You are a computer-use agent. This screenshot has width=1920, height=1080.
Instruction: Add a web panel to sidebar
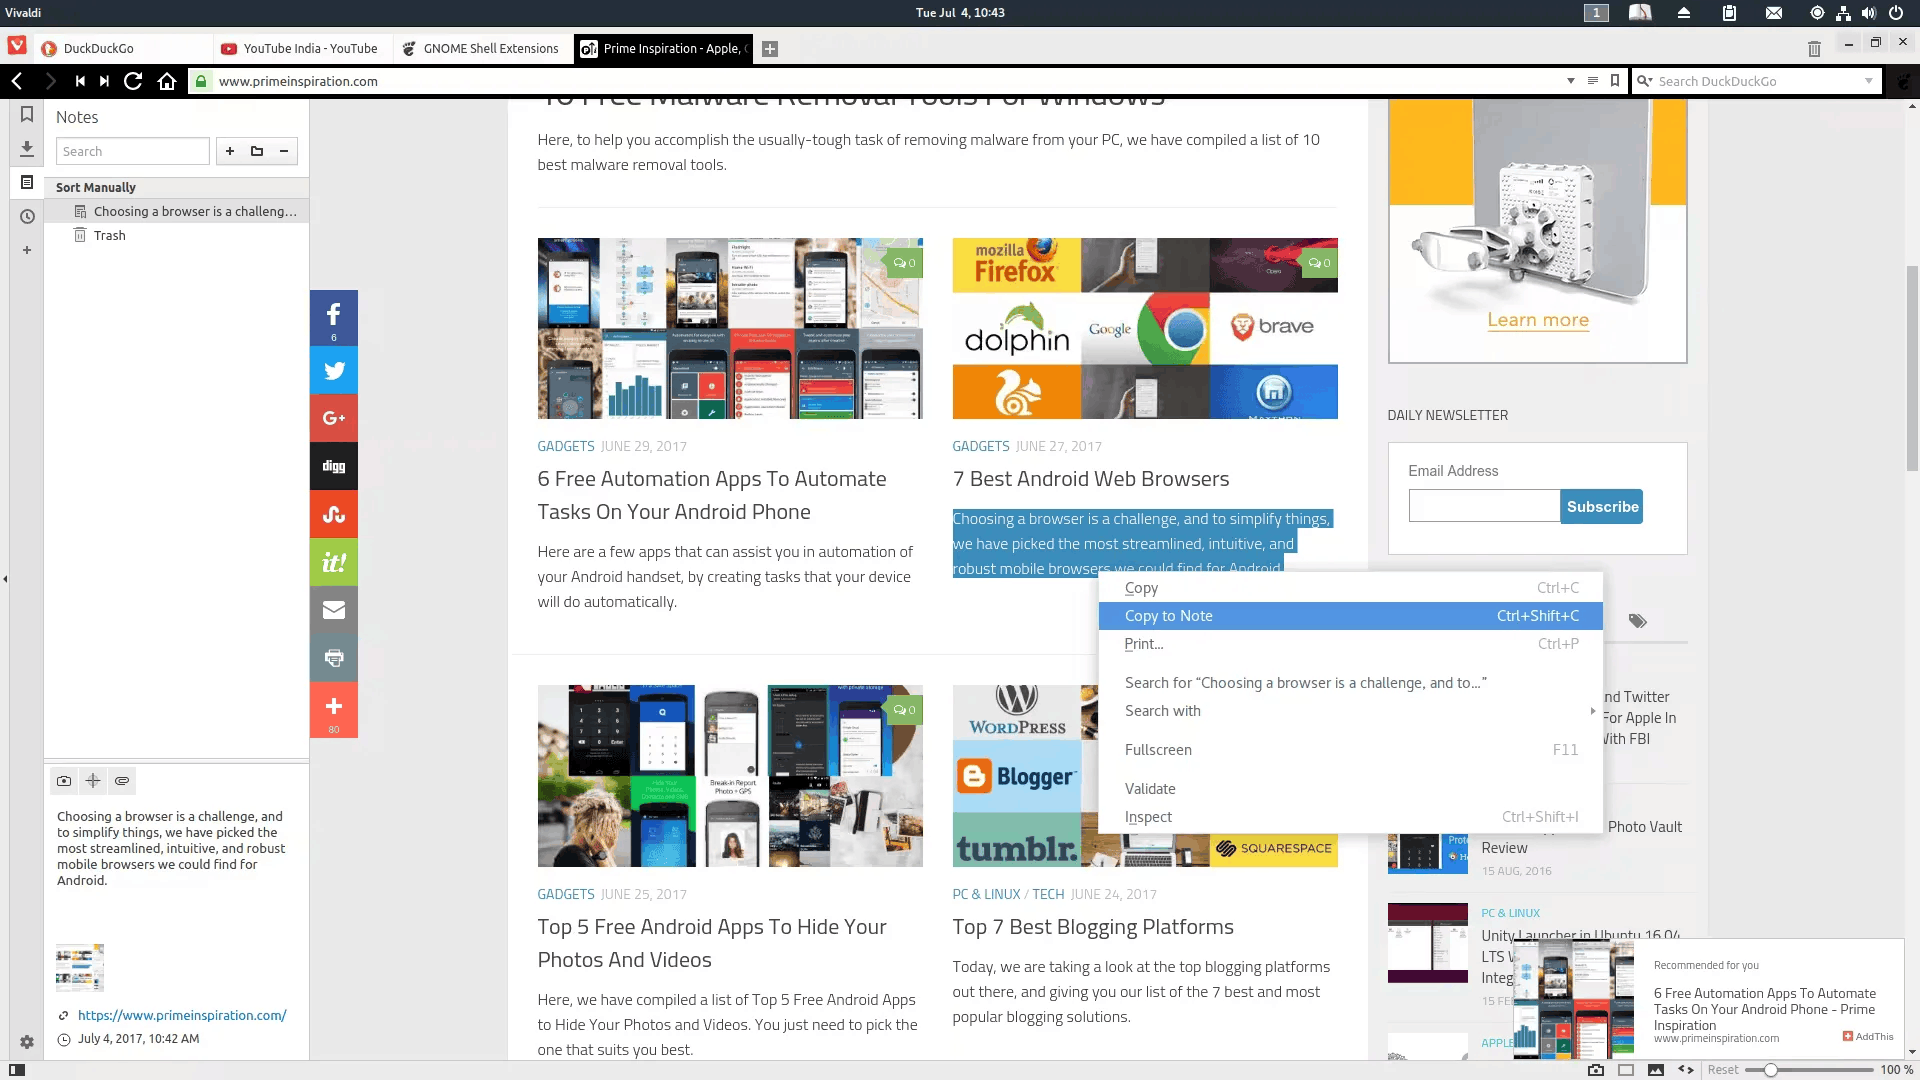click(27, 250)
